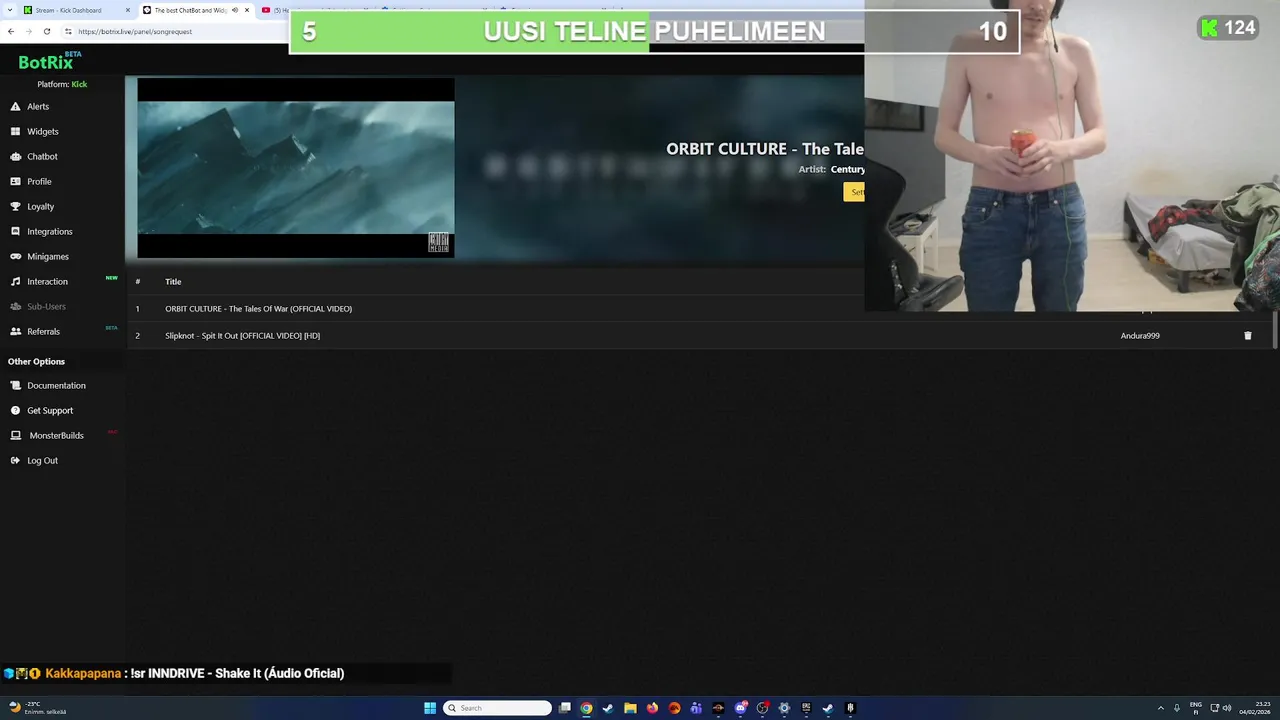Click the player song title ORBIT CULTURE

[765, 149]
